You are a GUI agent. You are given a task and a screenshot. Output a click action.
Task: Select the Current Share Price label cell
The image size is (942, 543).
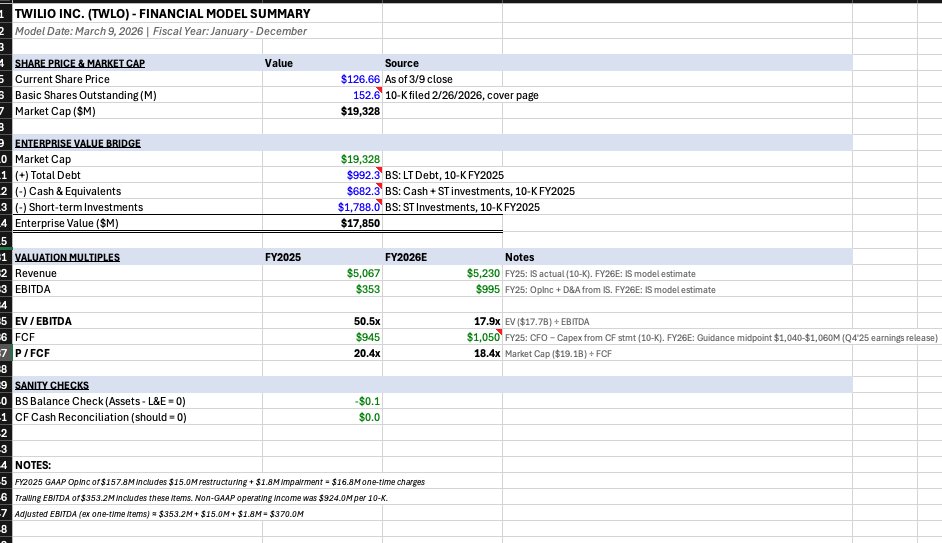pyautogui.click(x=62, y=79)
